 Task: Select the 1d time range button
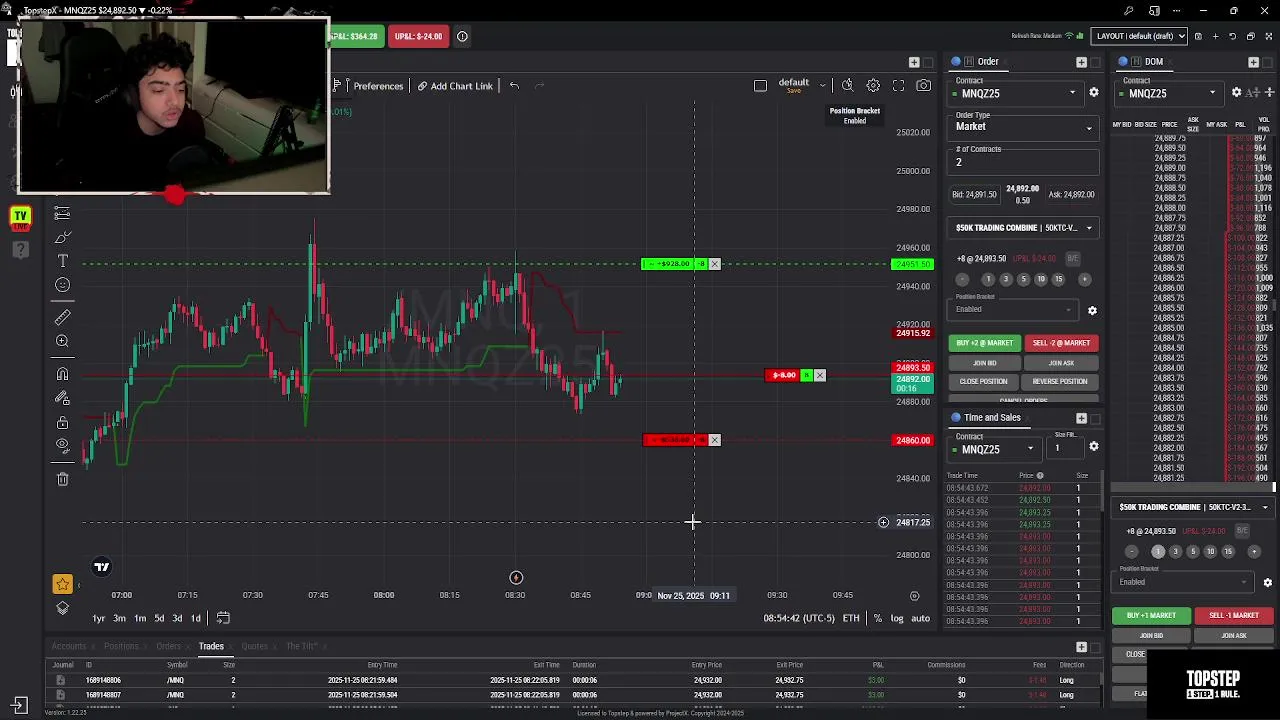click(196, 618)
